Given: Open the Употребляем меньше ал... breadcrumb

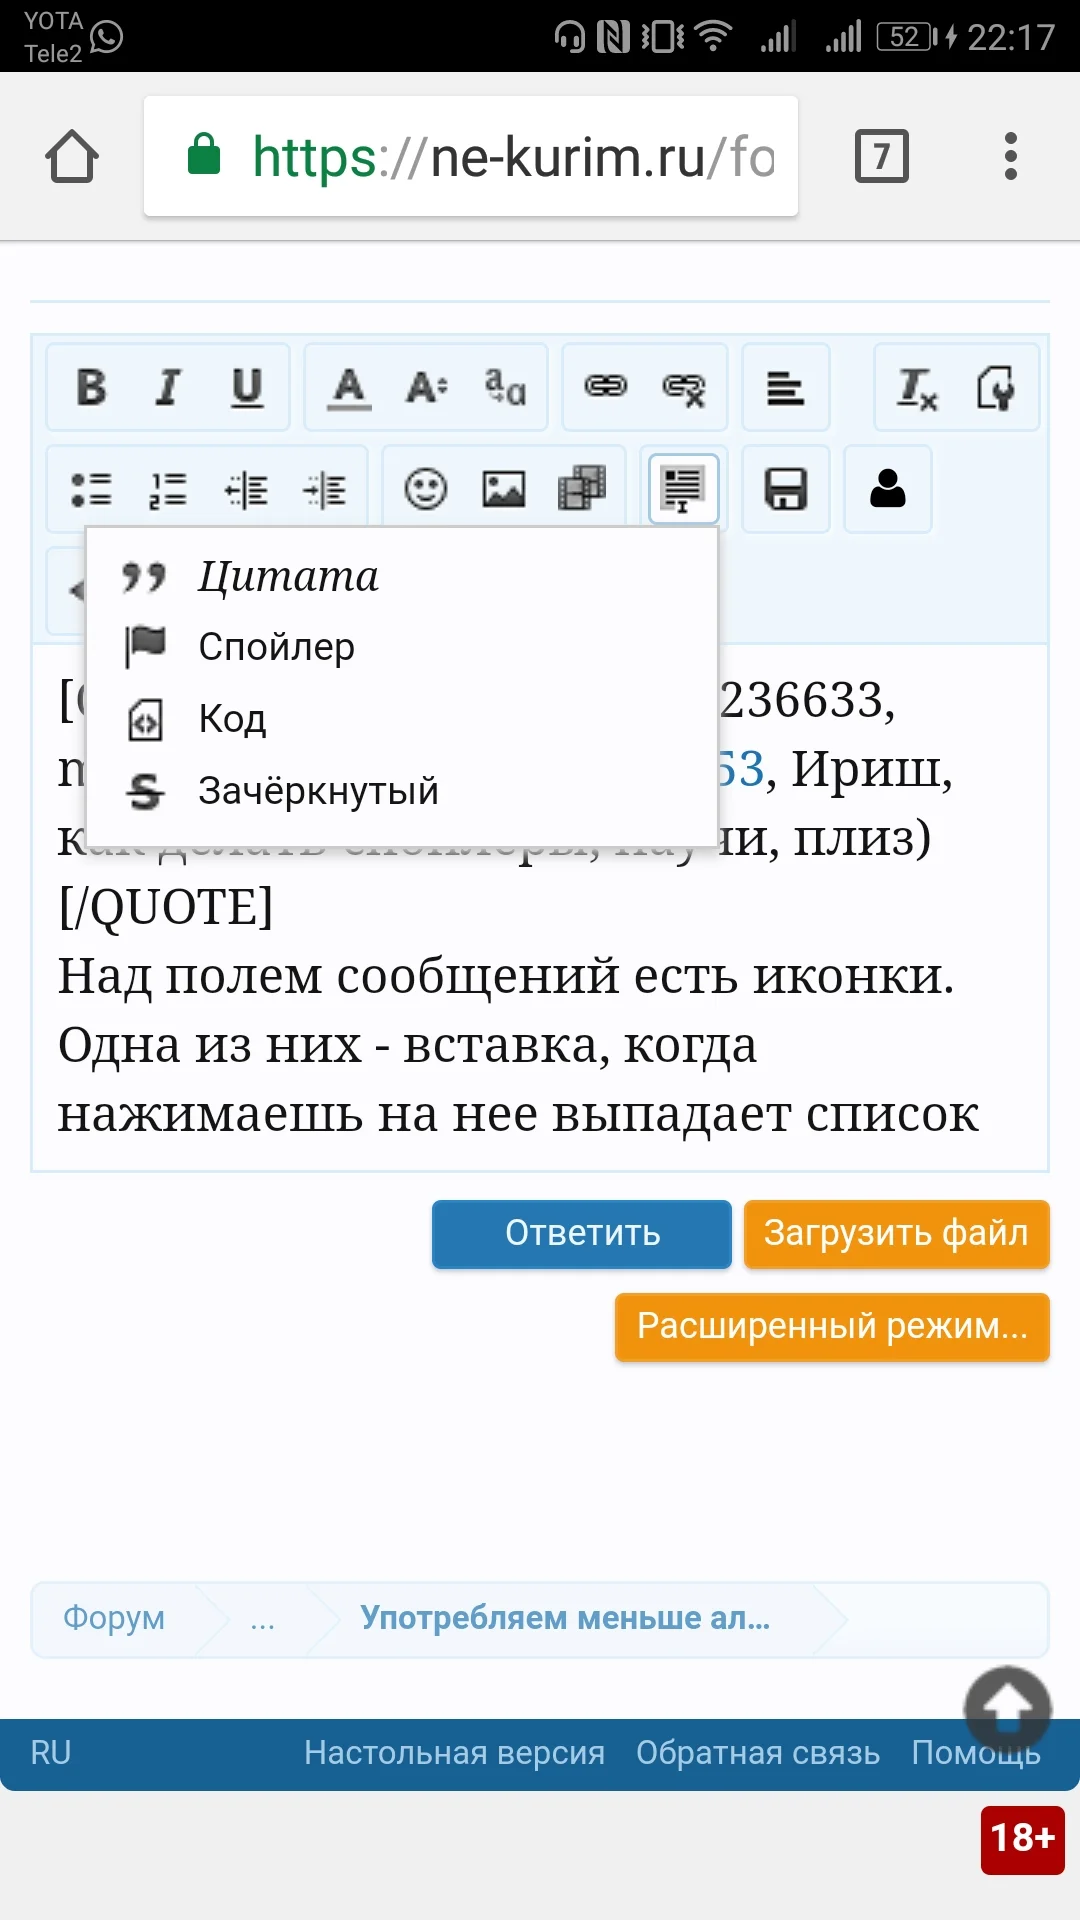Looking at the screenshot, I should pyautogui.click(x=565, y=1618).
